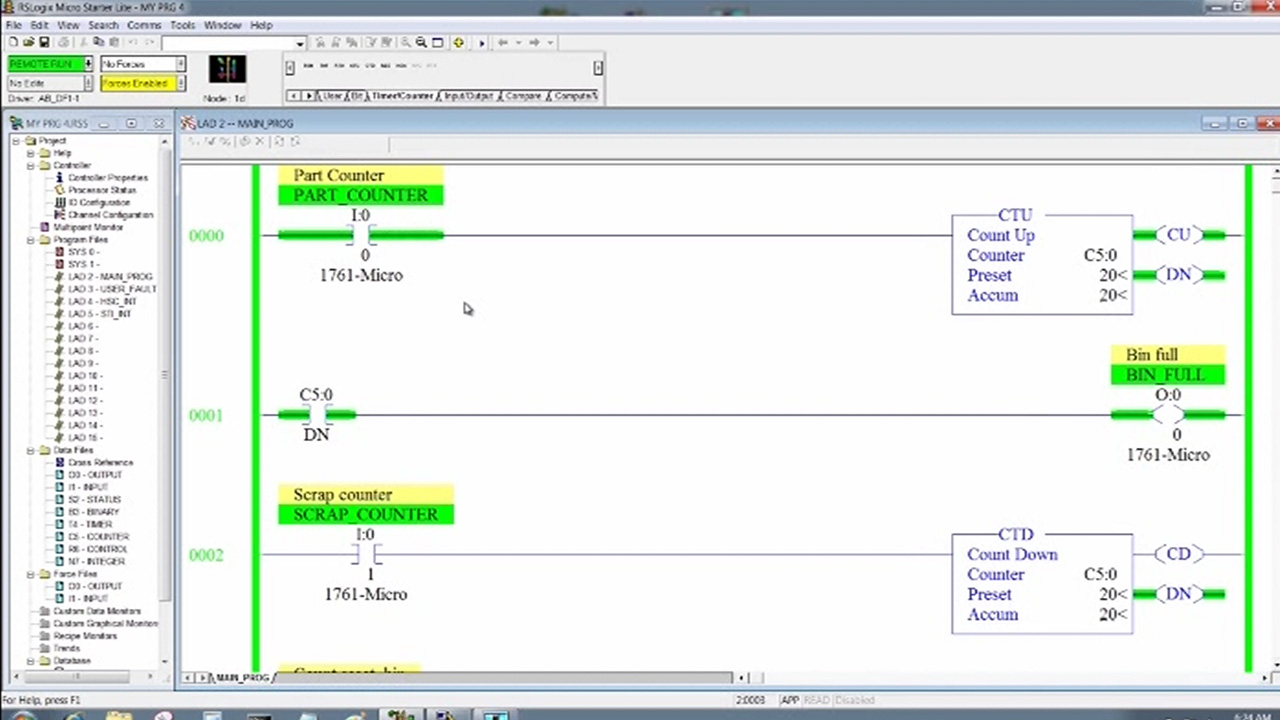Click the communications ladder animation icon

(x=227, y=69)
